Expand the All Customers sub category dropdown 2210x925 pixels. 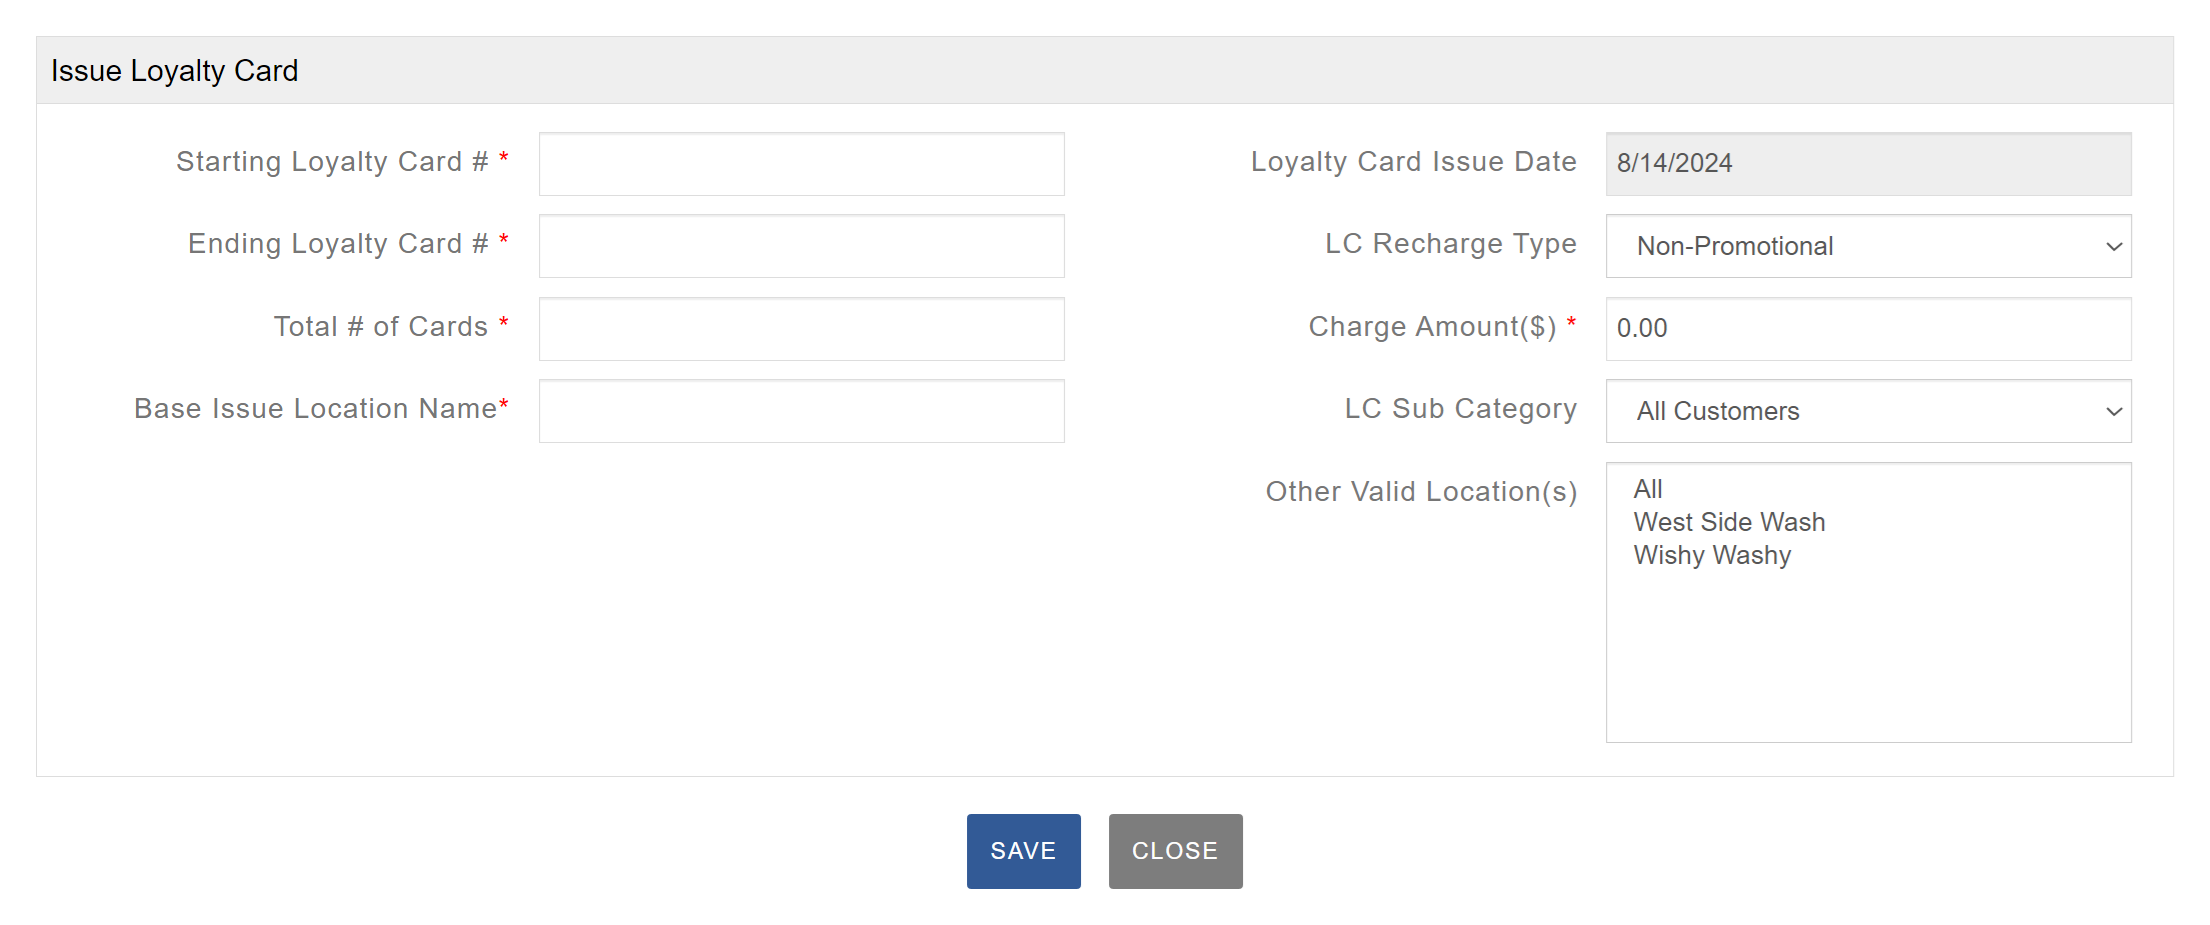pyautogui.click(x=1868, y=411)
